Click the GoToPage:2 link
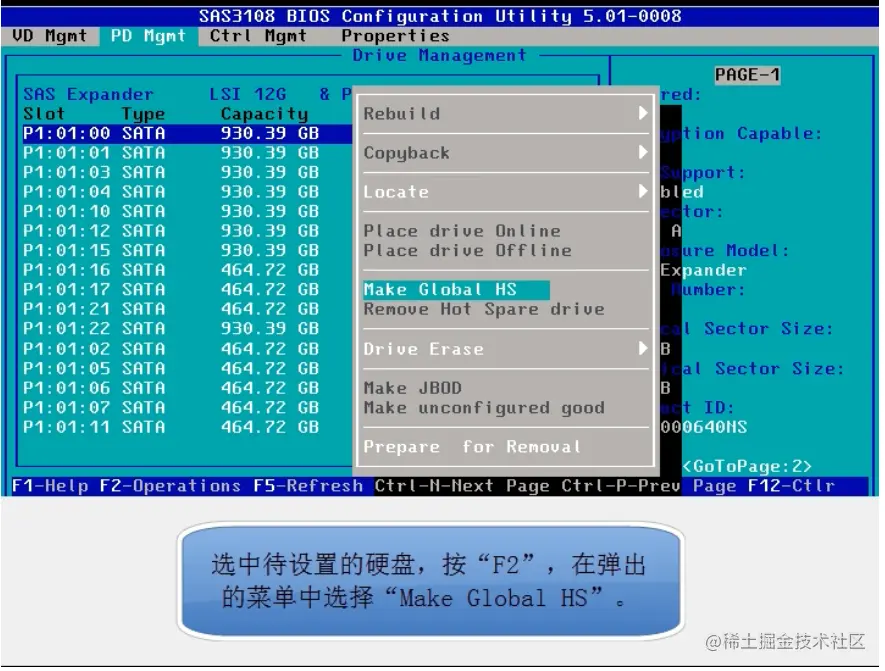Screen dimensions: 885x671 click(x=747, y=466)
